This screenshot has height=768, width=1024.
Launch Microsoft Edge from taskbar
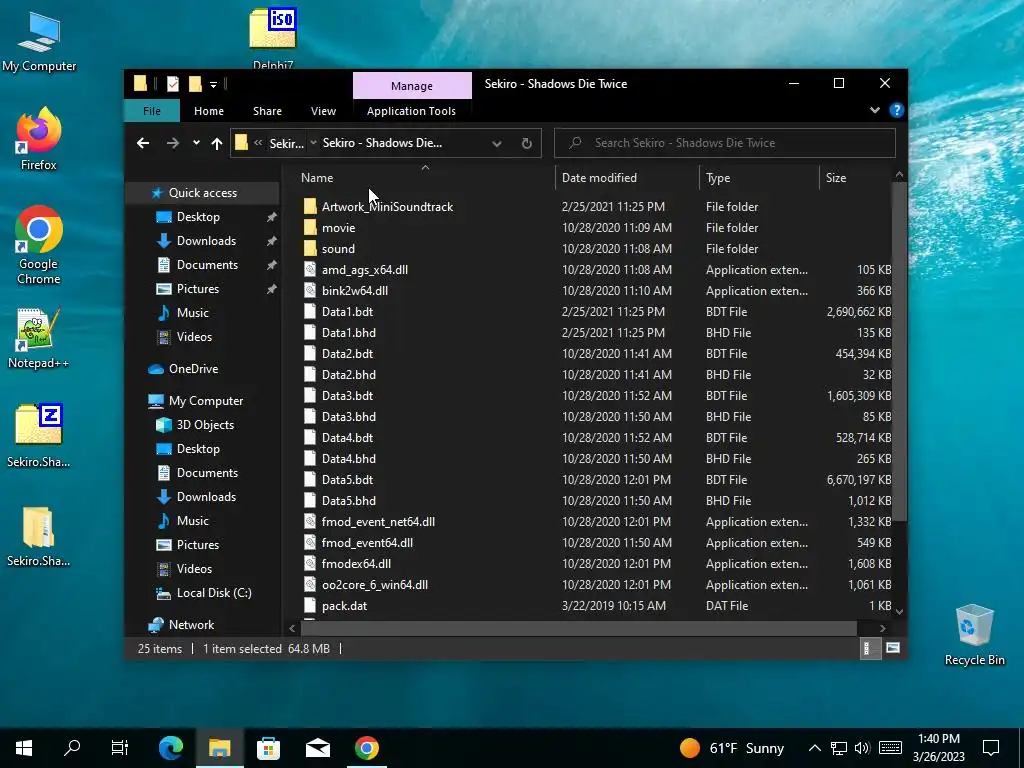tap(171, 748)
